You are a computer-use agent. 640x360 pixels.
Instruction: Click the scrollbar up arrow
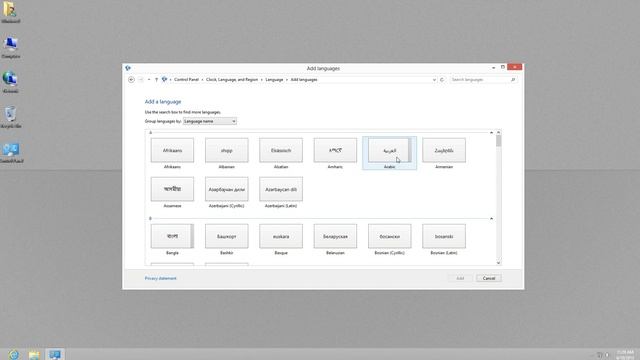tap(498, 133)
